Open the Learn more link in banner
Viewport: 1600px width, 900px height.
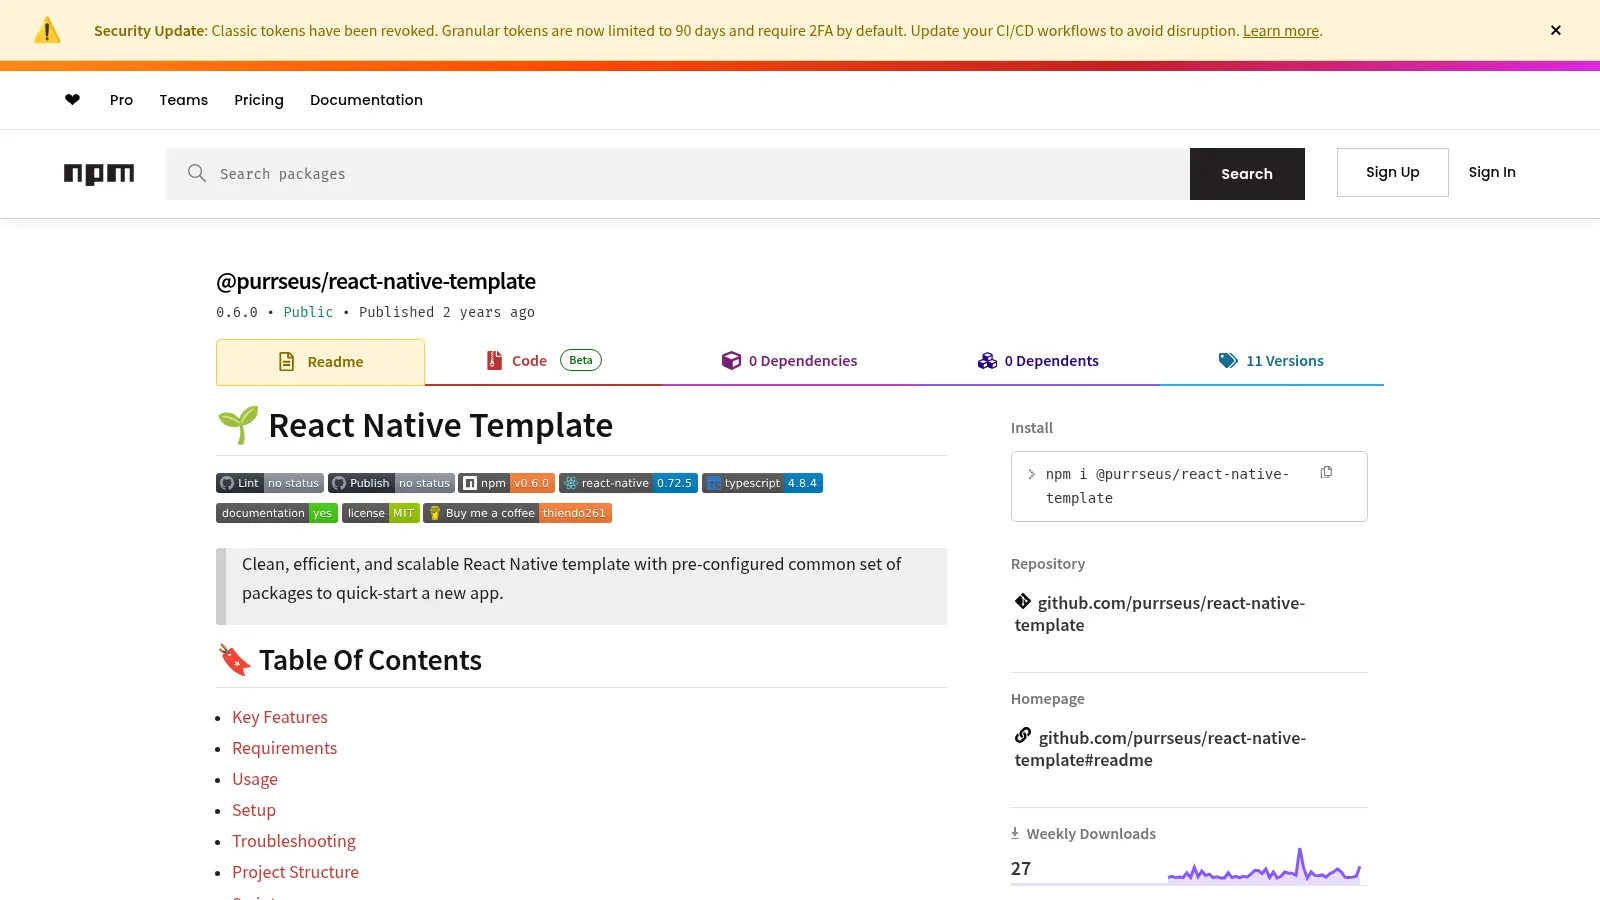point(1281,31)
